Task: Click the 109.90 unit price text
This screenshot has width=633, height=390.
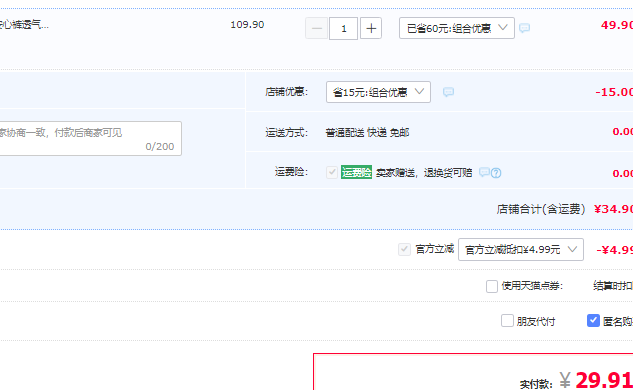Action: tap(247, 25)
